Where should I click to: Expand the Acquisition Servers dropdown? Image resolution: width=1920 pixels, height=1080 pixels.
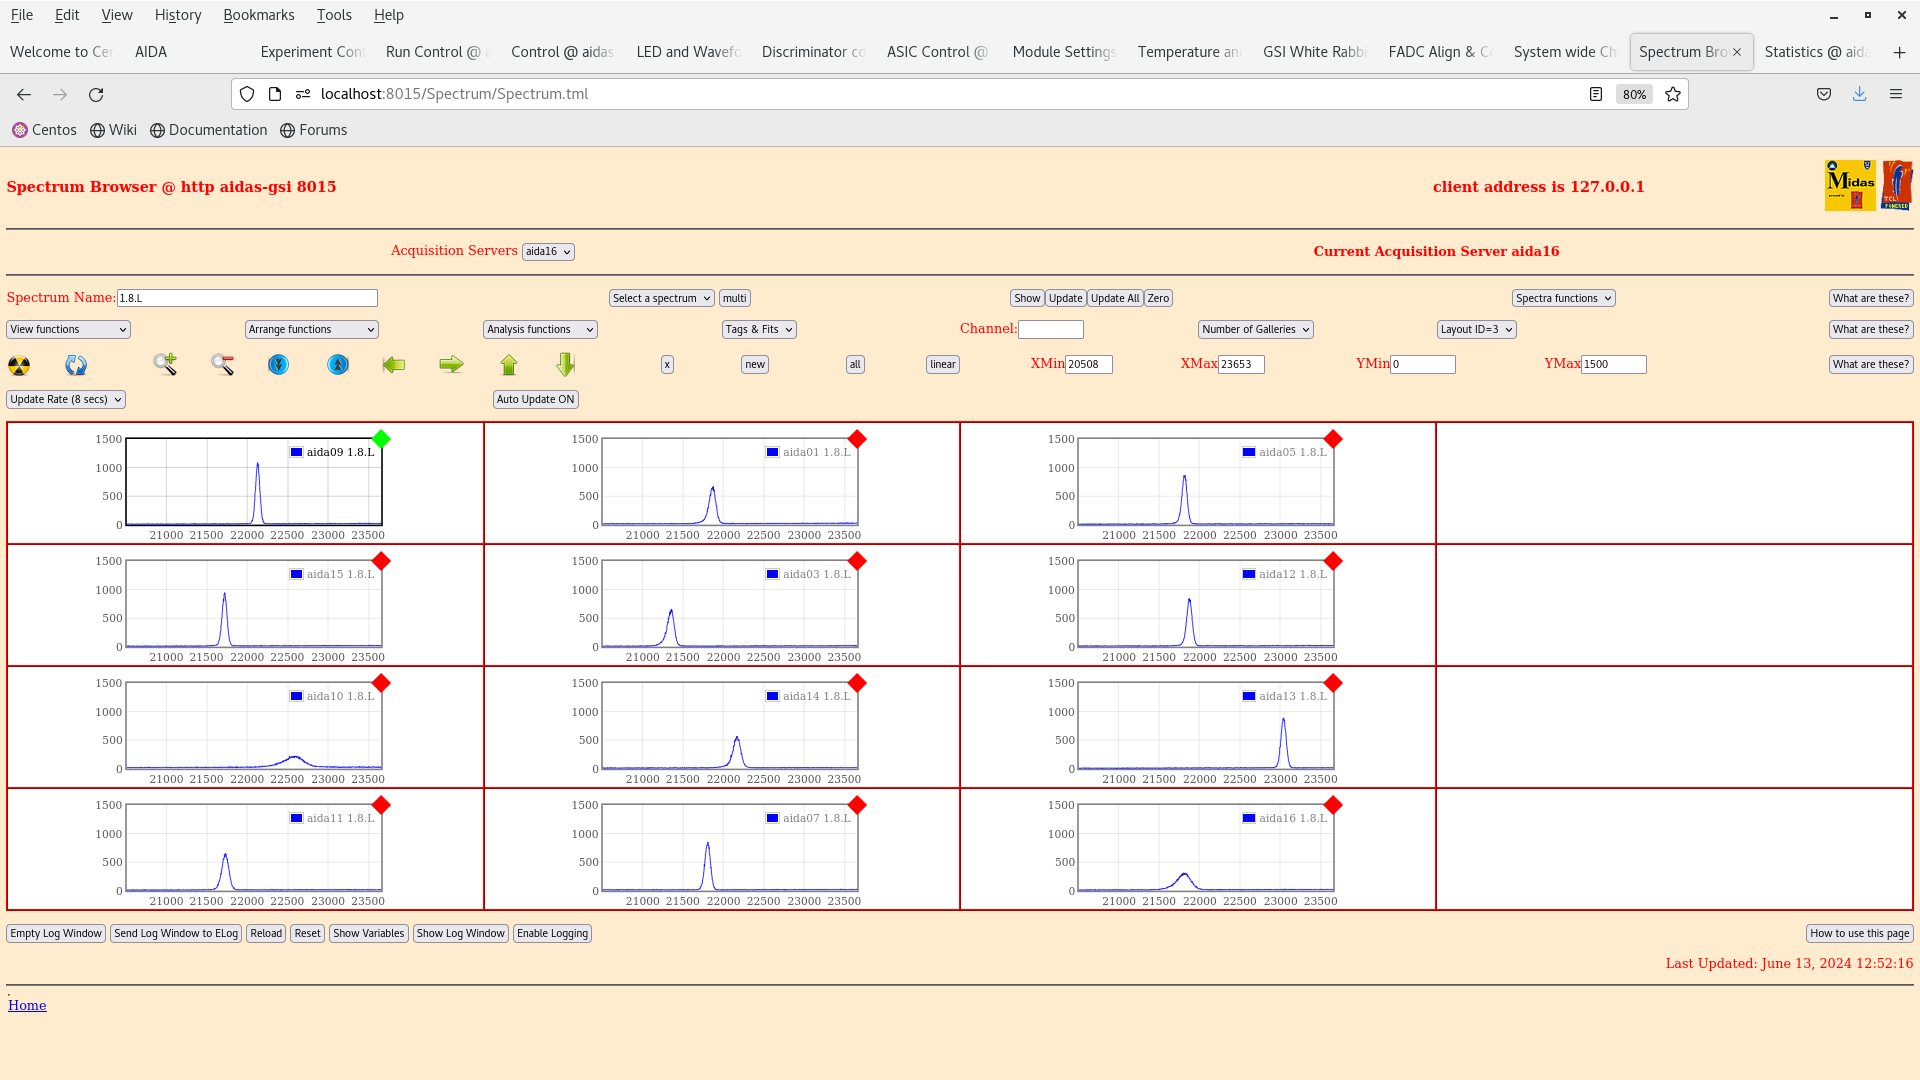[x=549, y=251]
